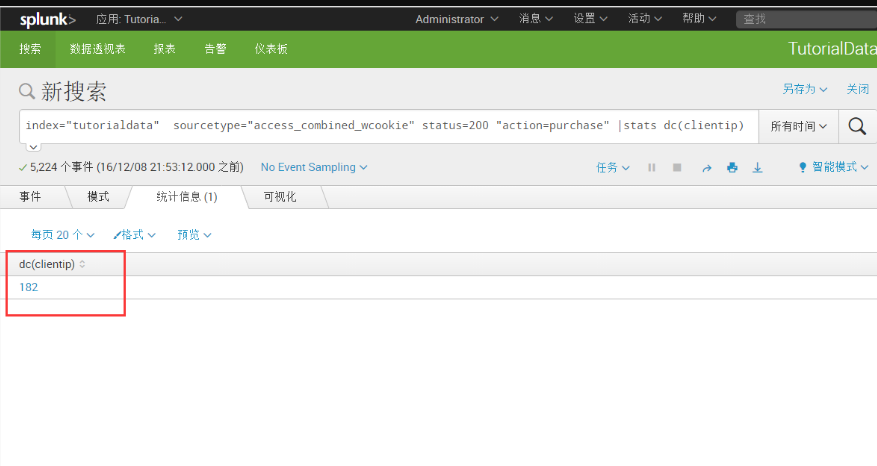Open the 另存为 dropdown
This screenshot has height=466, width=877.
pos(804,89)
